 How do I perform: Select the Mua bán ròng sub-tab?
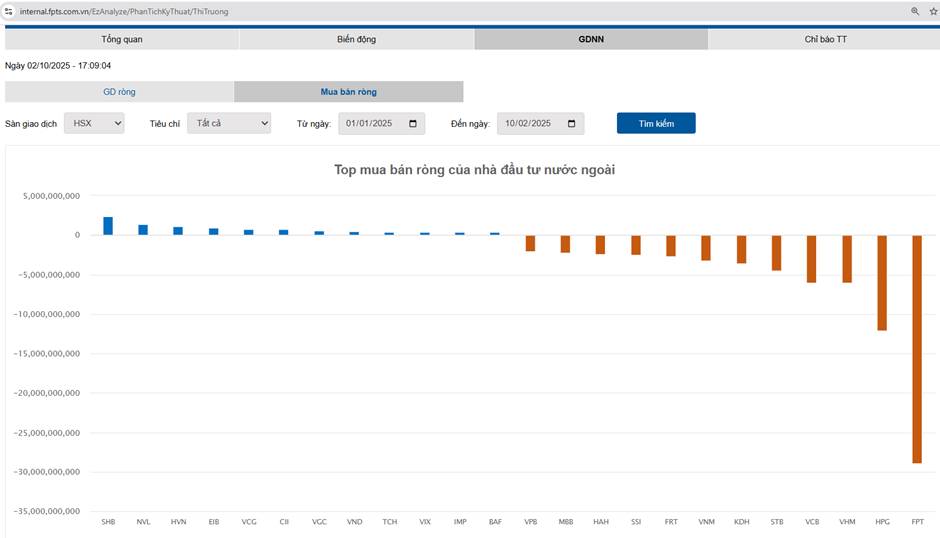click(x=348, y=92)
